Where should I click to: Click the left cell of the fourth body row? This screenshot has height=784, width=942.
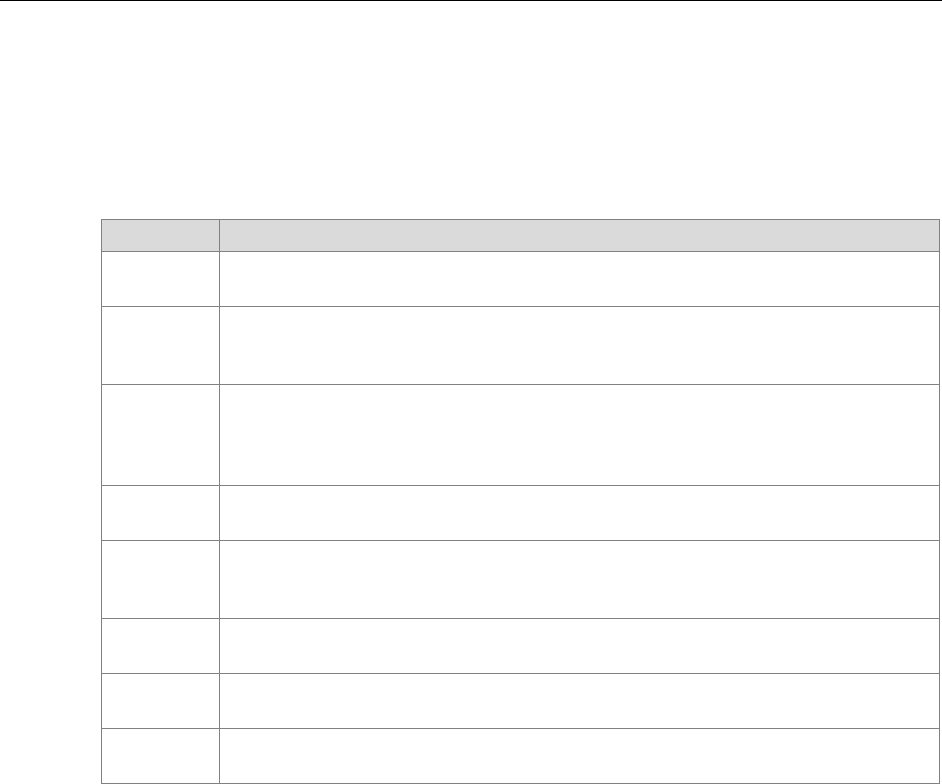(160, 512)
